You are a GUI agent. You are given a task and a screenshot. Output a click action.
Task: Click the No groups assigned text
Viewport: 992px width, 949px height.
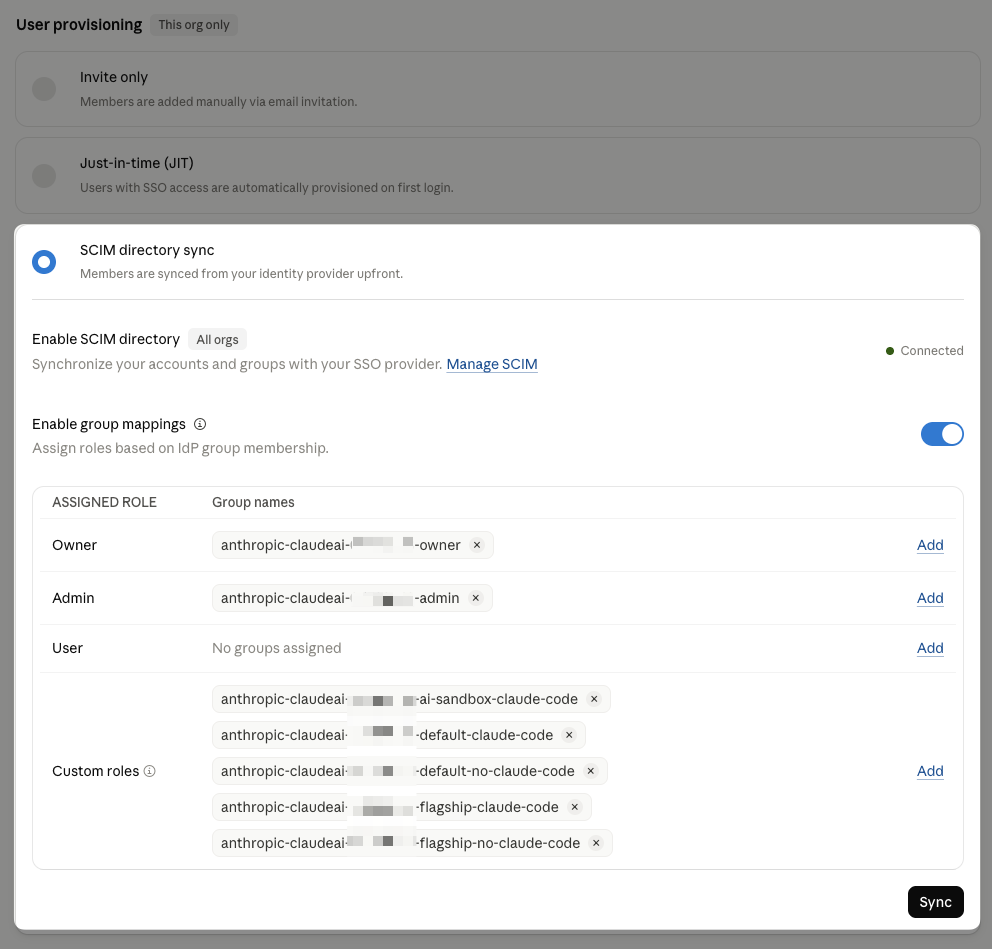276,648
